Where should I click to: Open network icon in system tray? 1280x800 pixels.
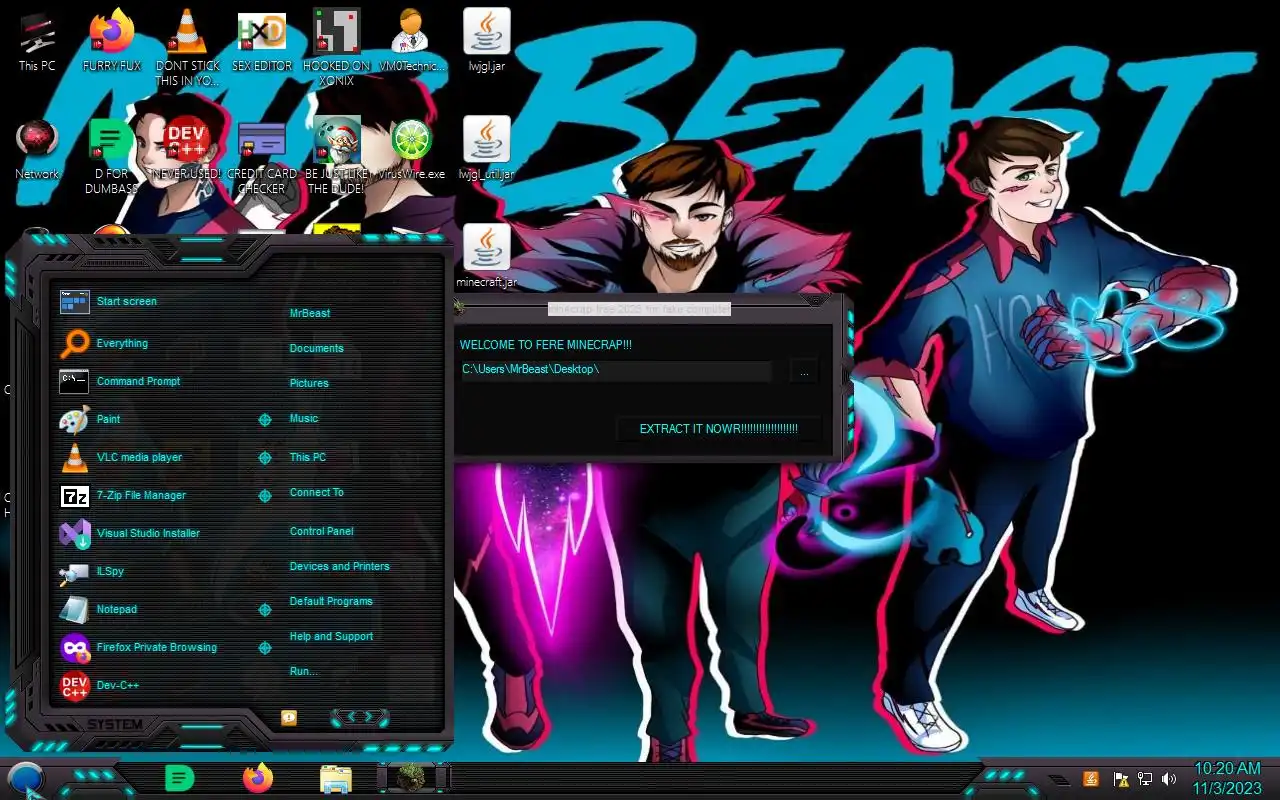[x=1145, y=779]
